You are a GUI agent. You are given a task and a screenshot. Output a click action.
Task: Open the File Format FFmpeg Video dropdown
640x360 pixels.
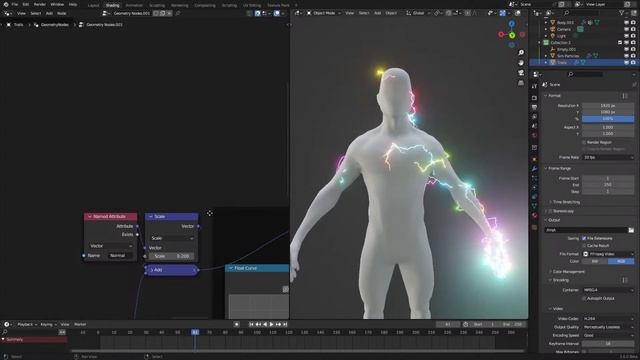click(608, 254)
